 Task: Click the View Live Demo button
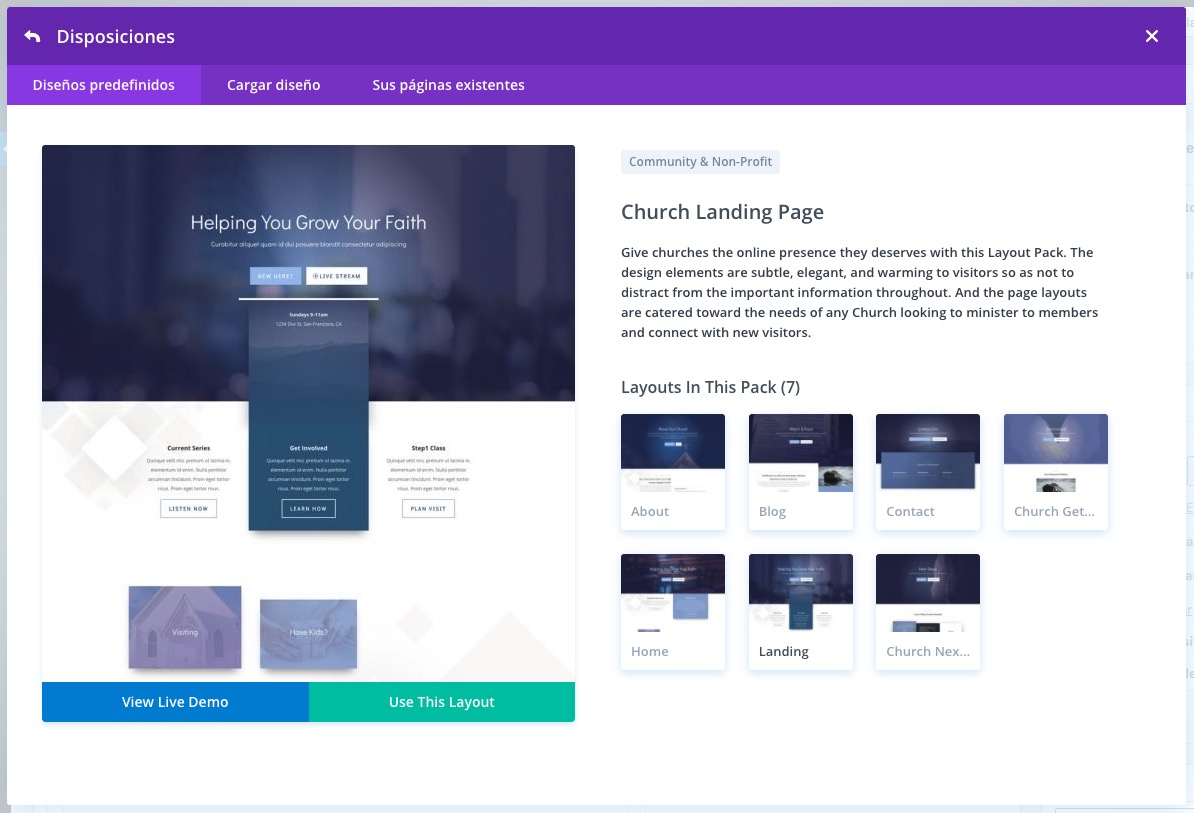pos(175,702)
